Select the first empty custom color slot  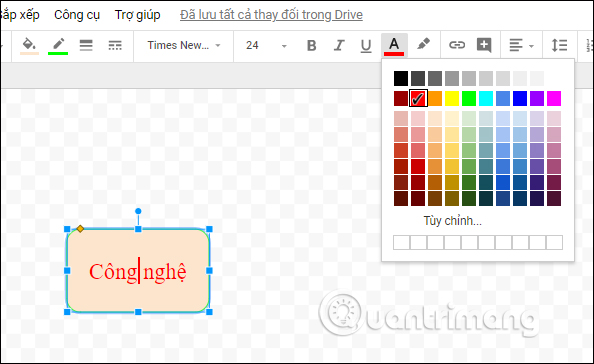(x=402, y=242)
